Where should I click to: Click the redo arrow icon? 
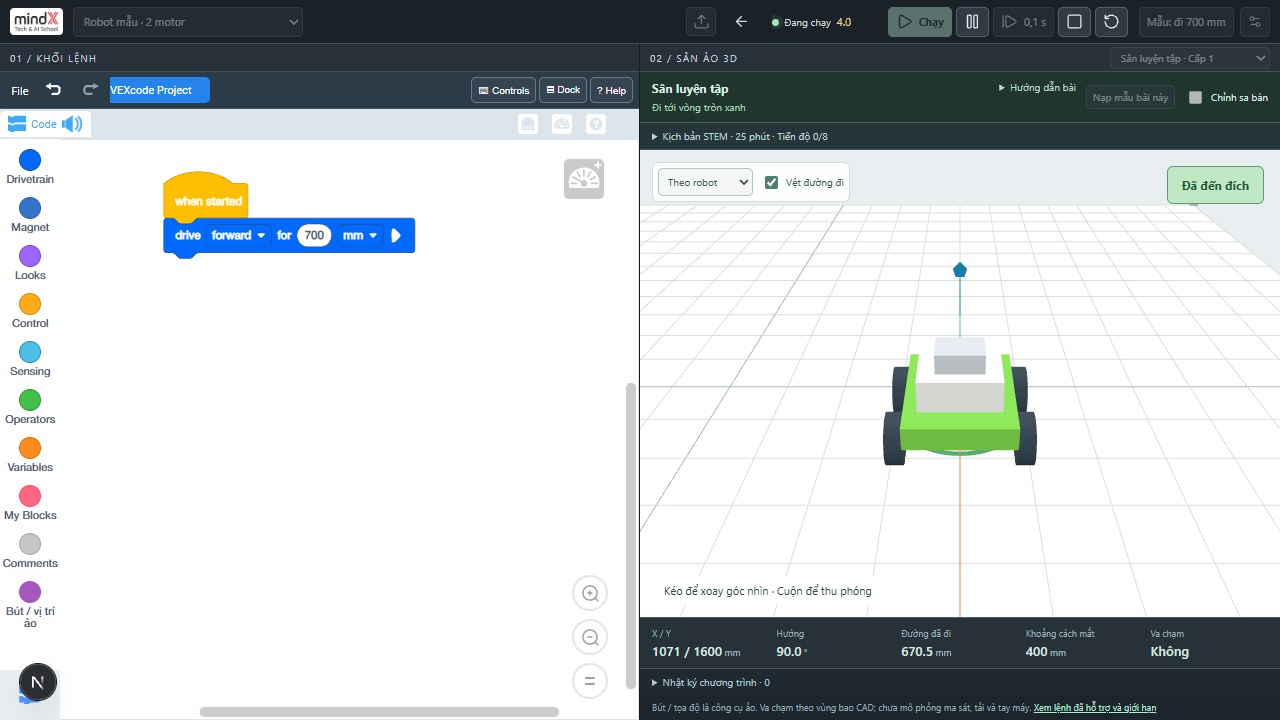pyautogui.click(x=90, y=90)
